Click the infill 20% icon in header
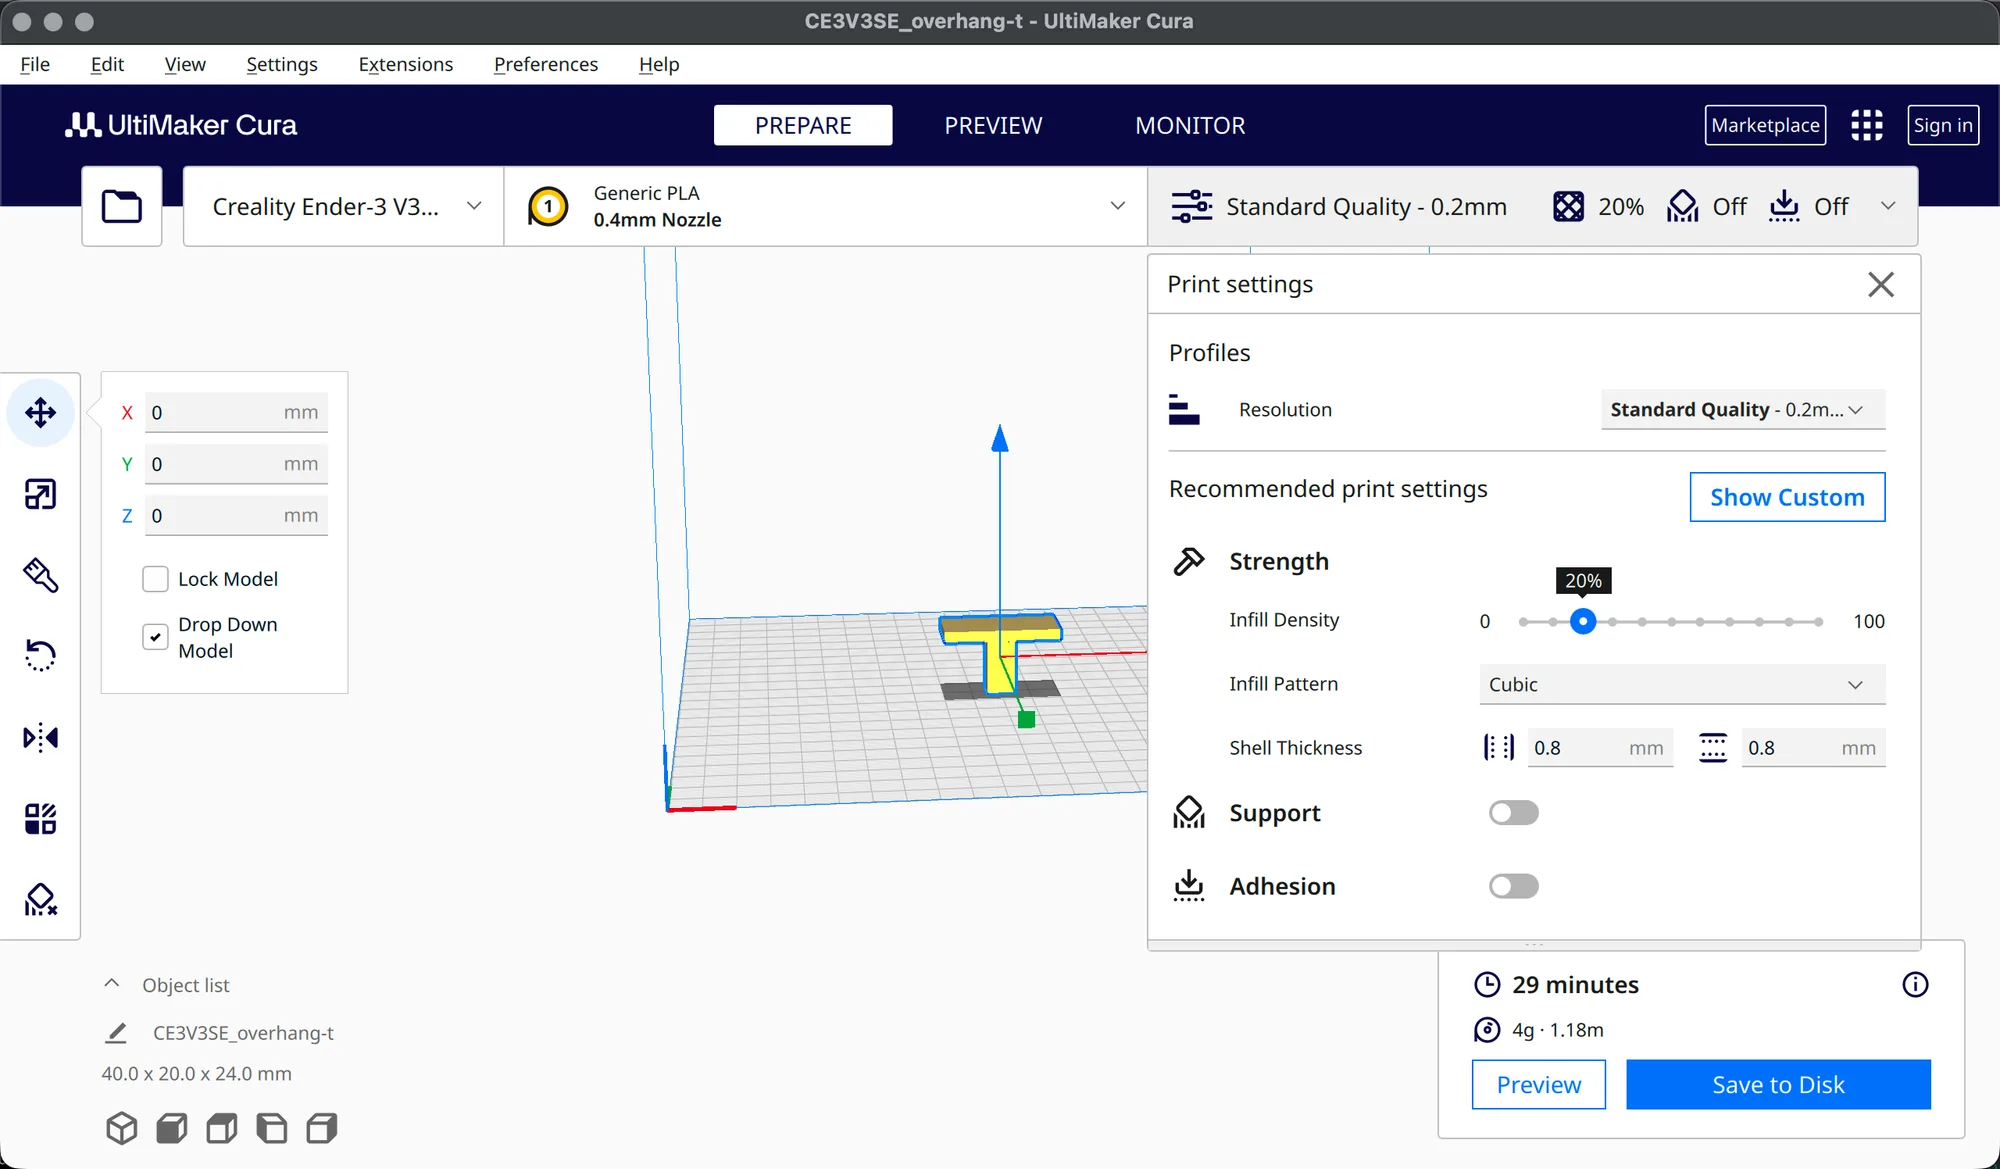Screen dimensions: 2000x1169 point(1568,206)
